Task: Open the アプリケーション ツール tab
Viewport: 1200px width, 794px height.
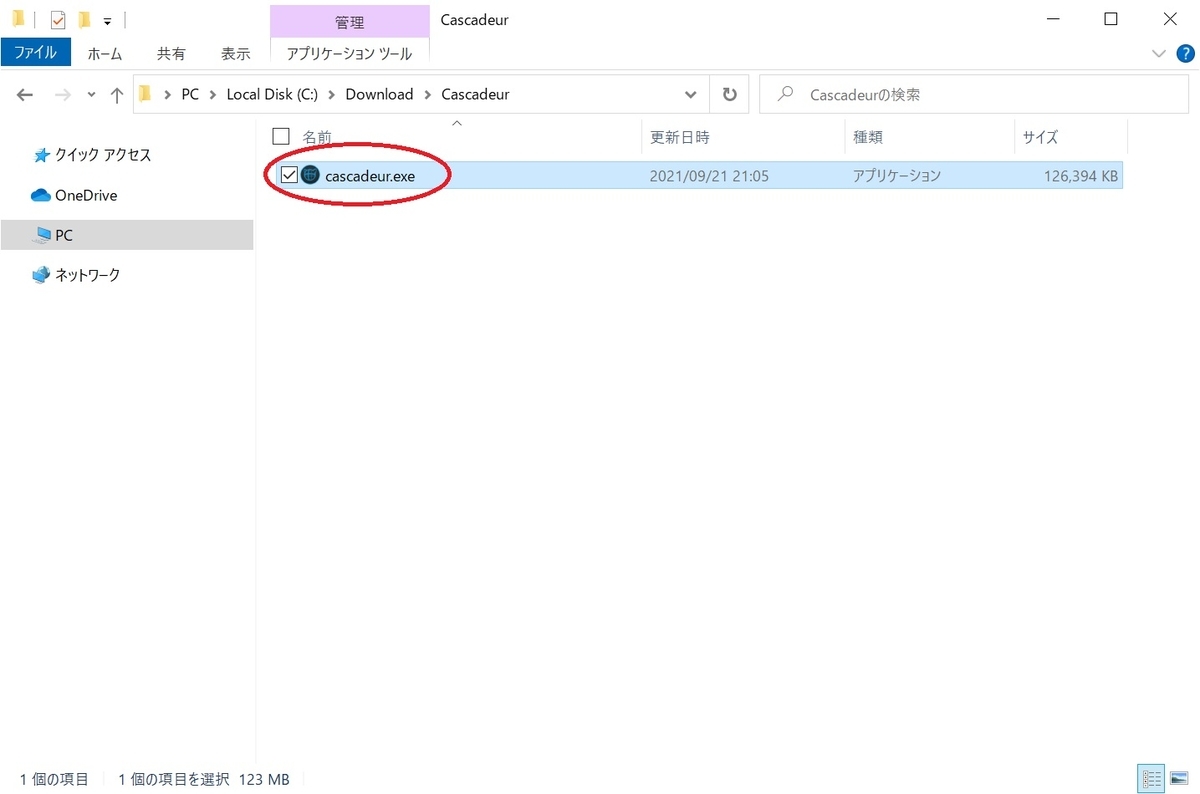Action: point(349,54)
